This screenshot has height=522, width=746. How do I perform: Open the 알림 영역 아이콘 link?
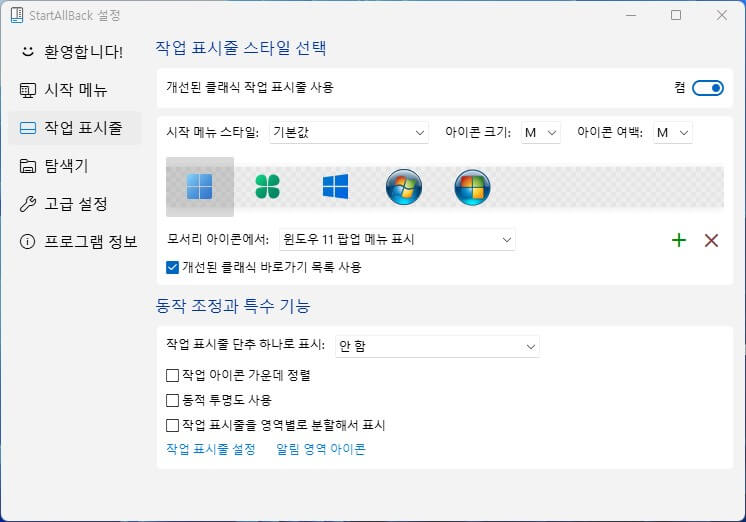[x=321, y=449]
